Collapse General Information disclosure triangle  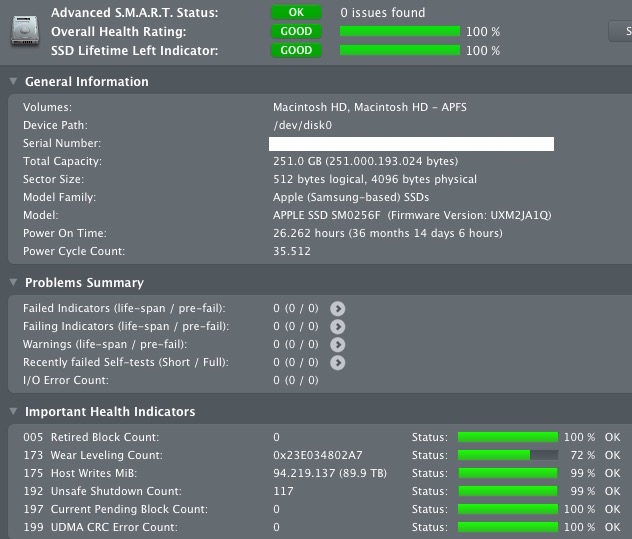[13, 82]
